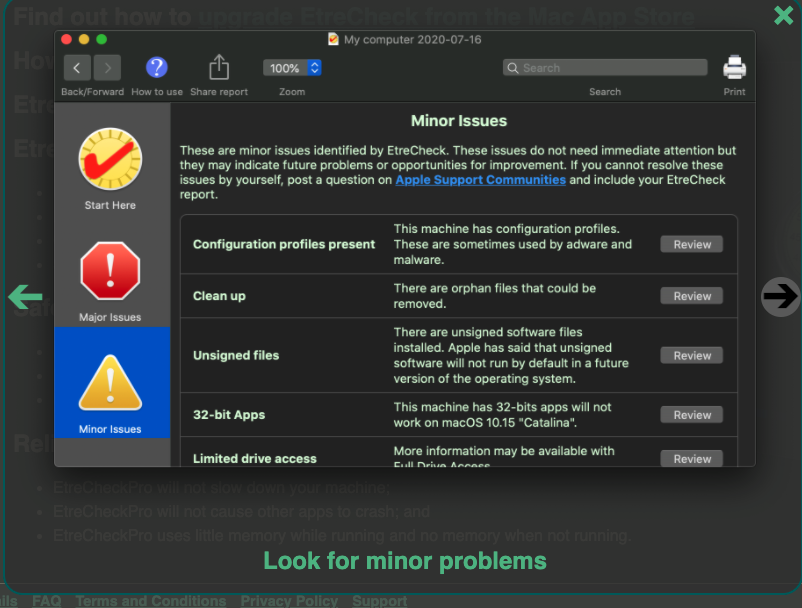Click the 'Clean up' row label
The height and width of the screenshot is (608, 802).
tap(219, 296)
